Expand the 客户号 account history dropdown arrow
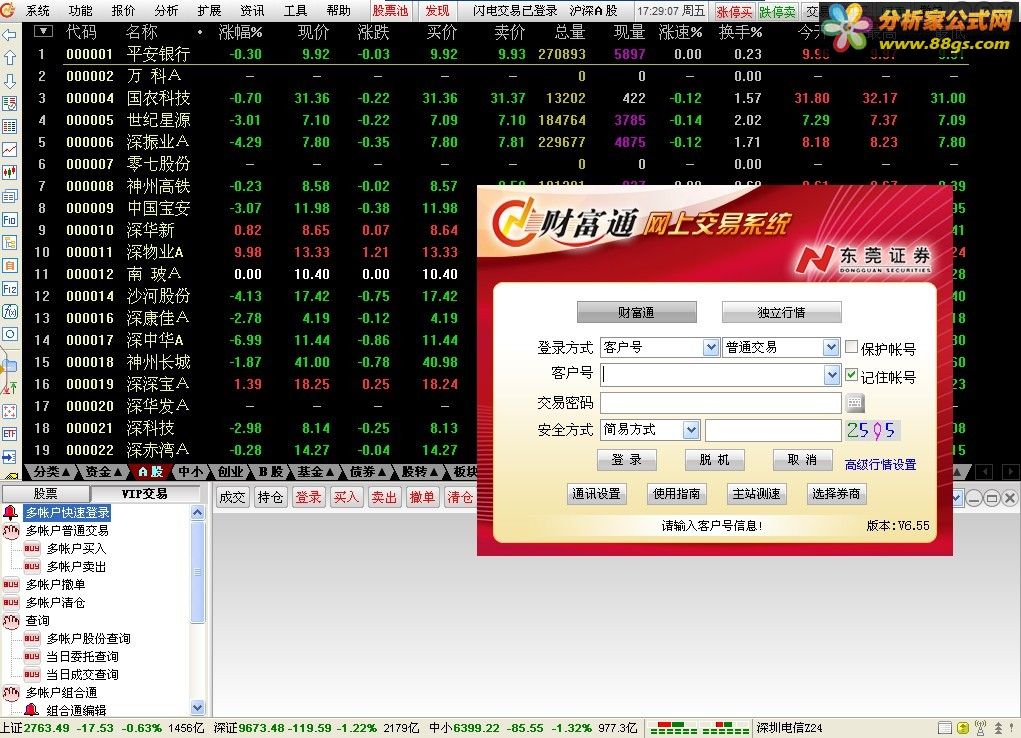 click(x=832, y=375)
